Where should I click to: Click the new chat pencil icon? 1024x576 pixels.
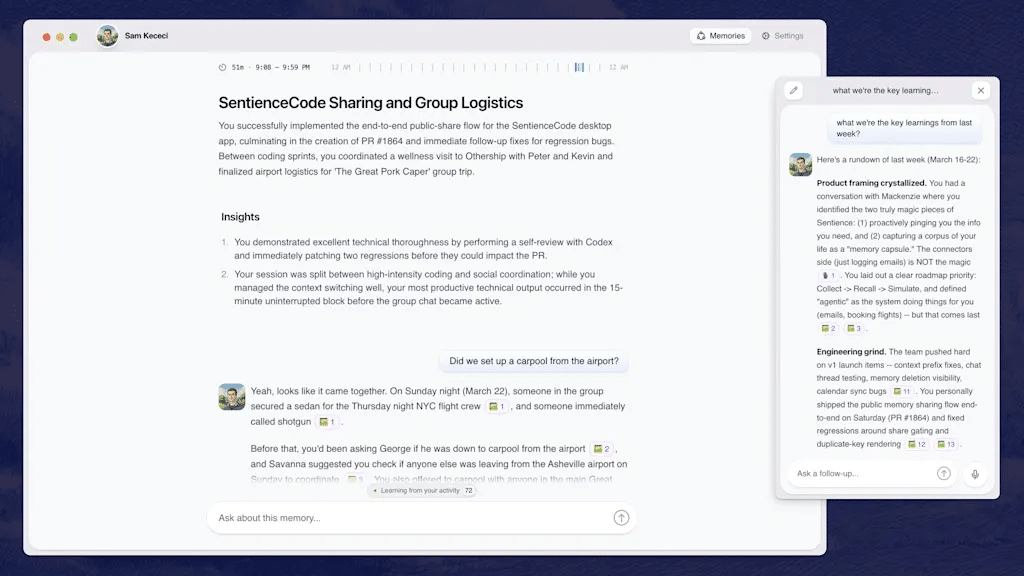click(794, 90)
